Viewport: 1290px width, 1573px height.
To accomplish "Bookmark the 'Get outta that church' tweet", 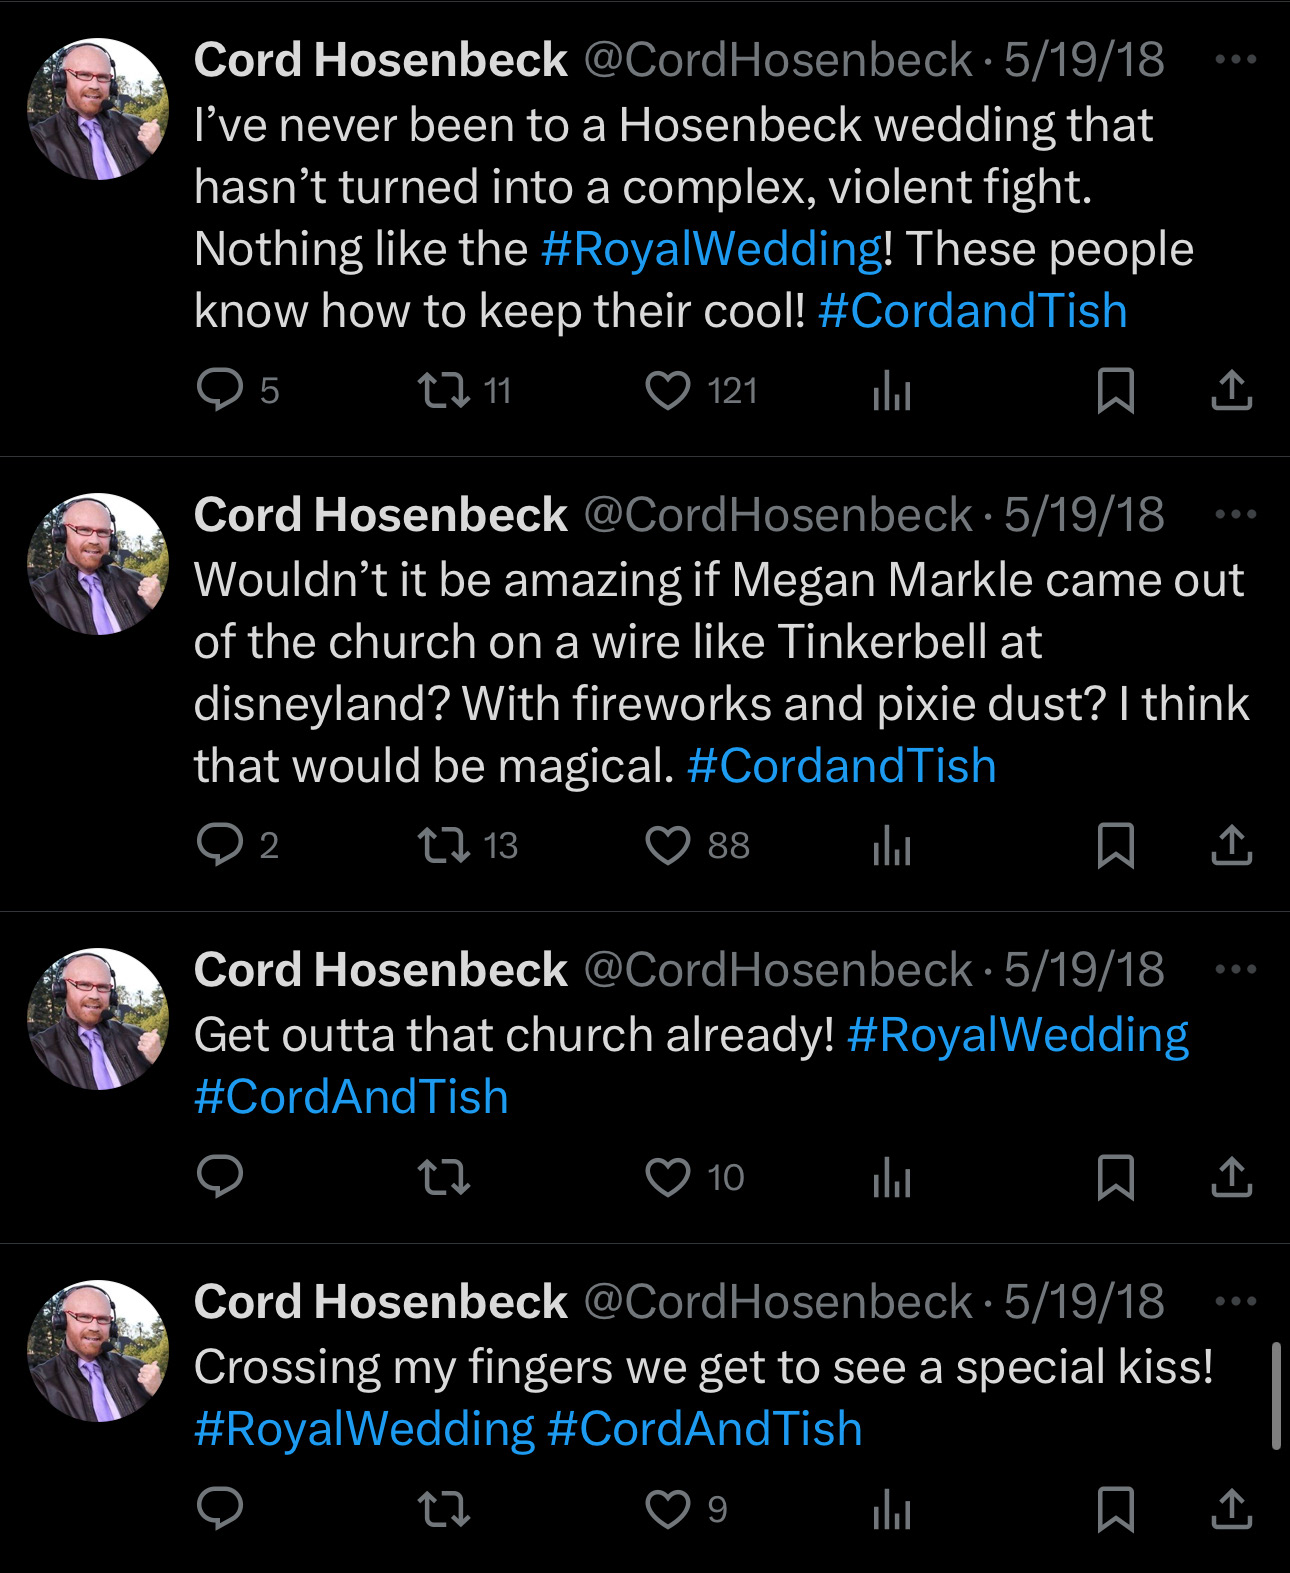I will click(1115, 1177).
